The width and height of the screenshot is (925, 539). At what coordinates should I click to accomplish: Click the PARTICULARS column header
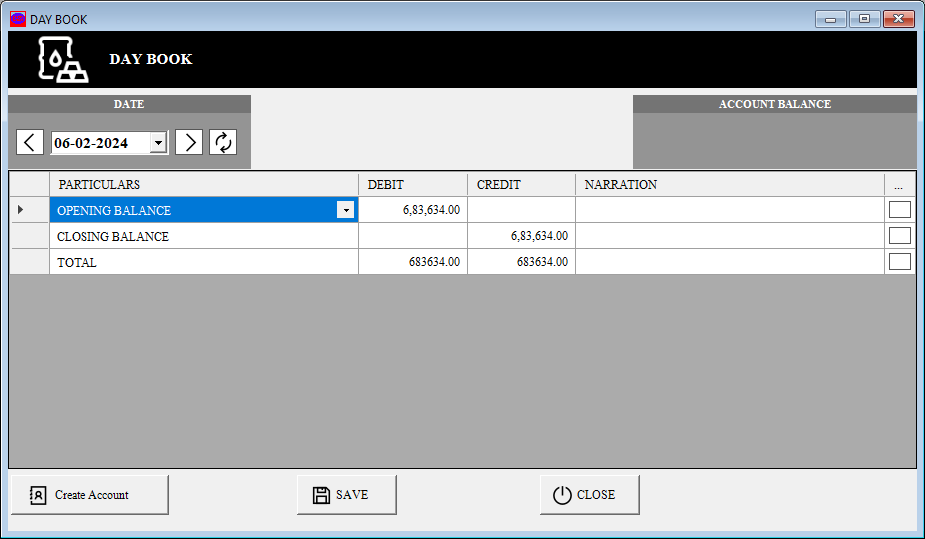click(x=203, y=185)
